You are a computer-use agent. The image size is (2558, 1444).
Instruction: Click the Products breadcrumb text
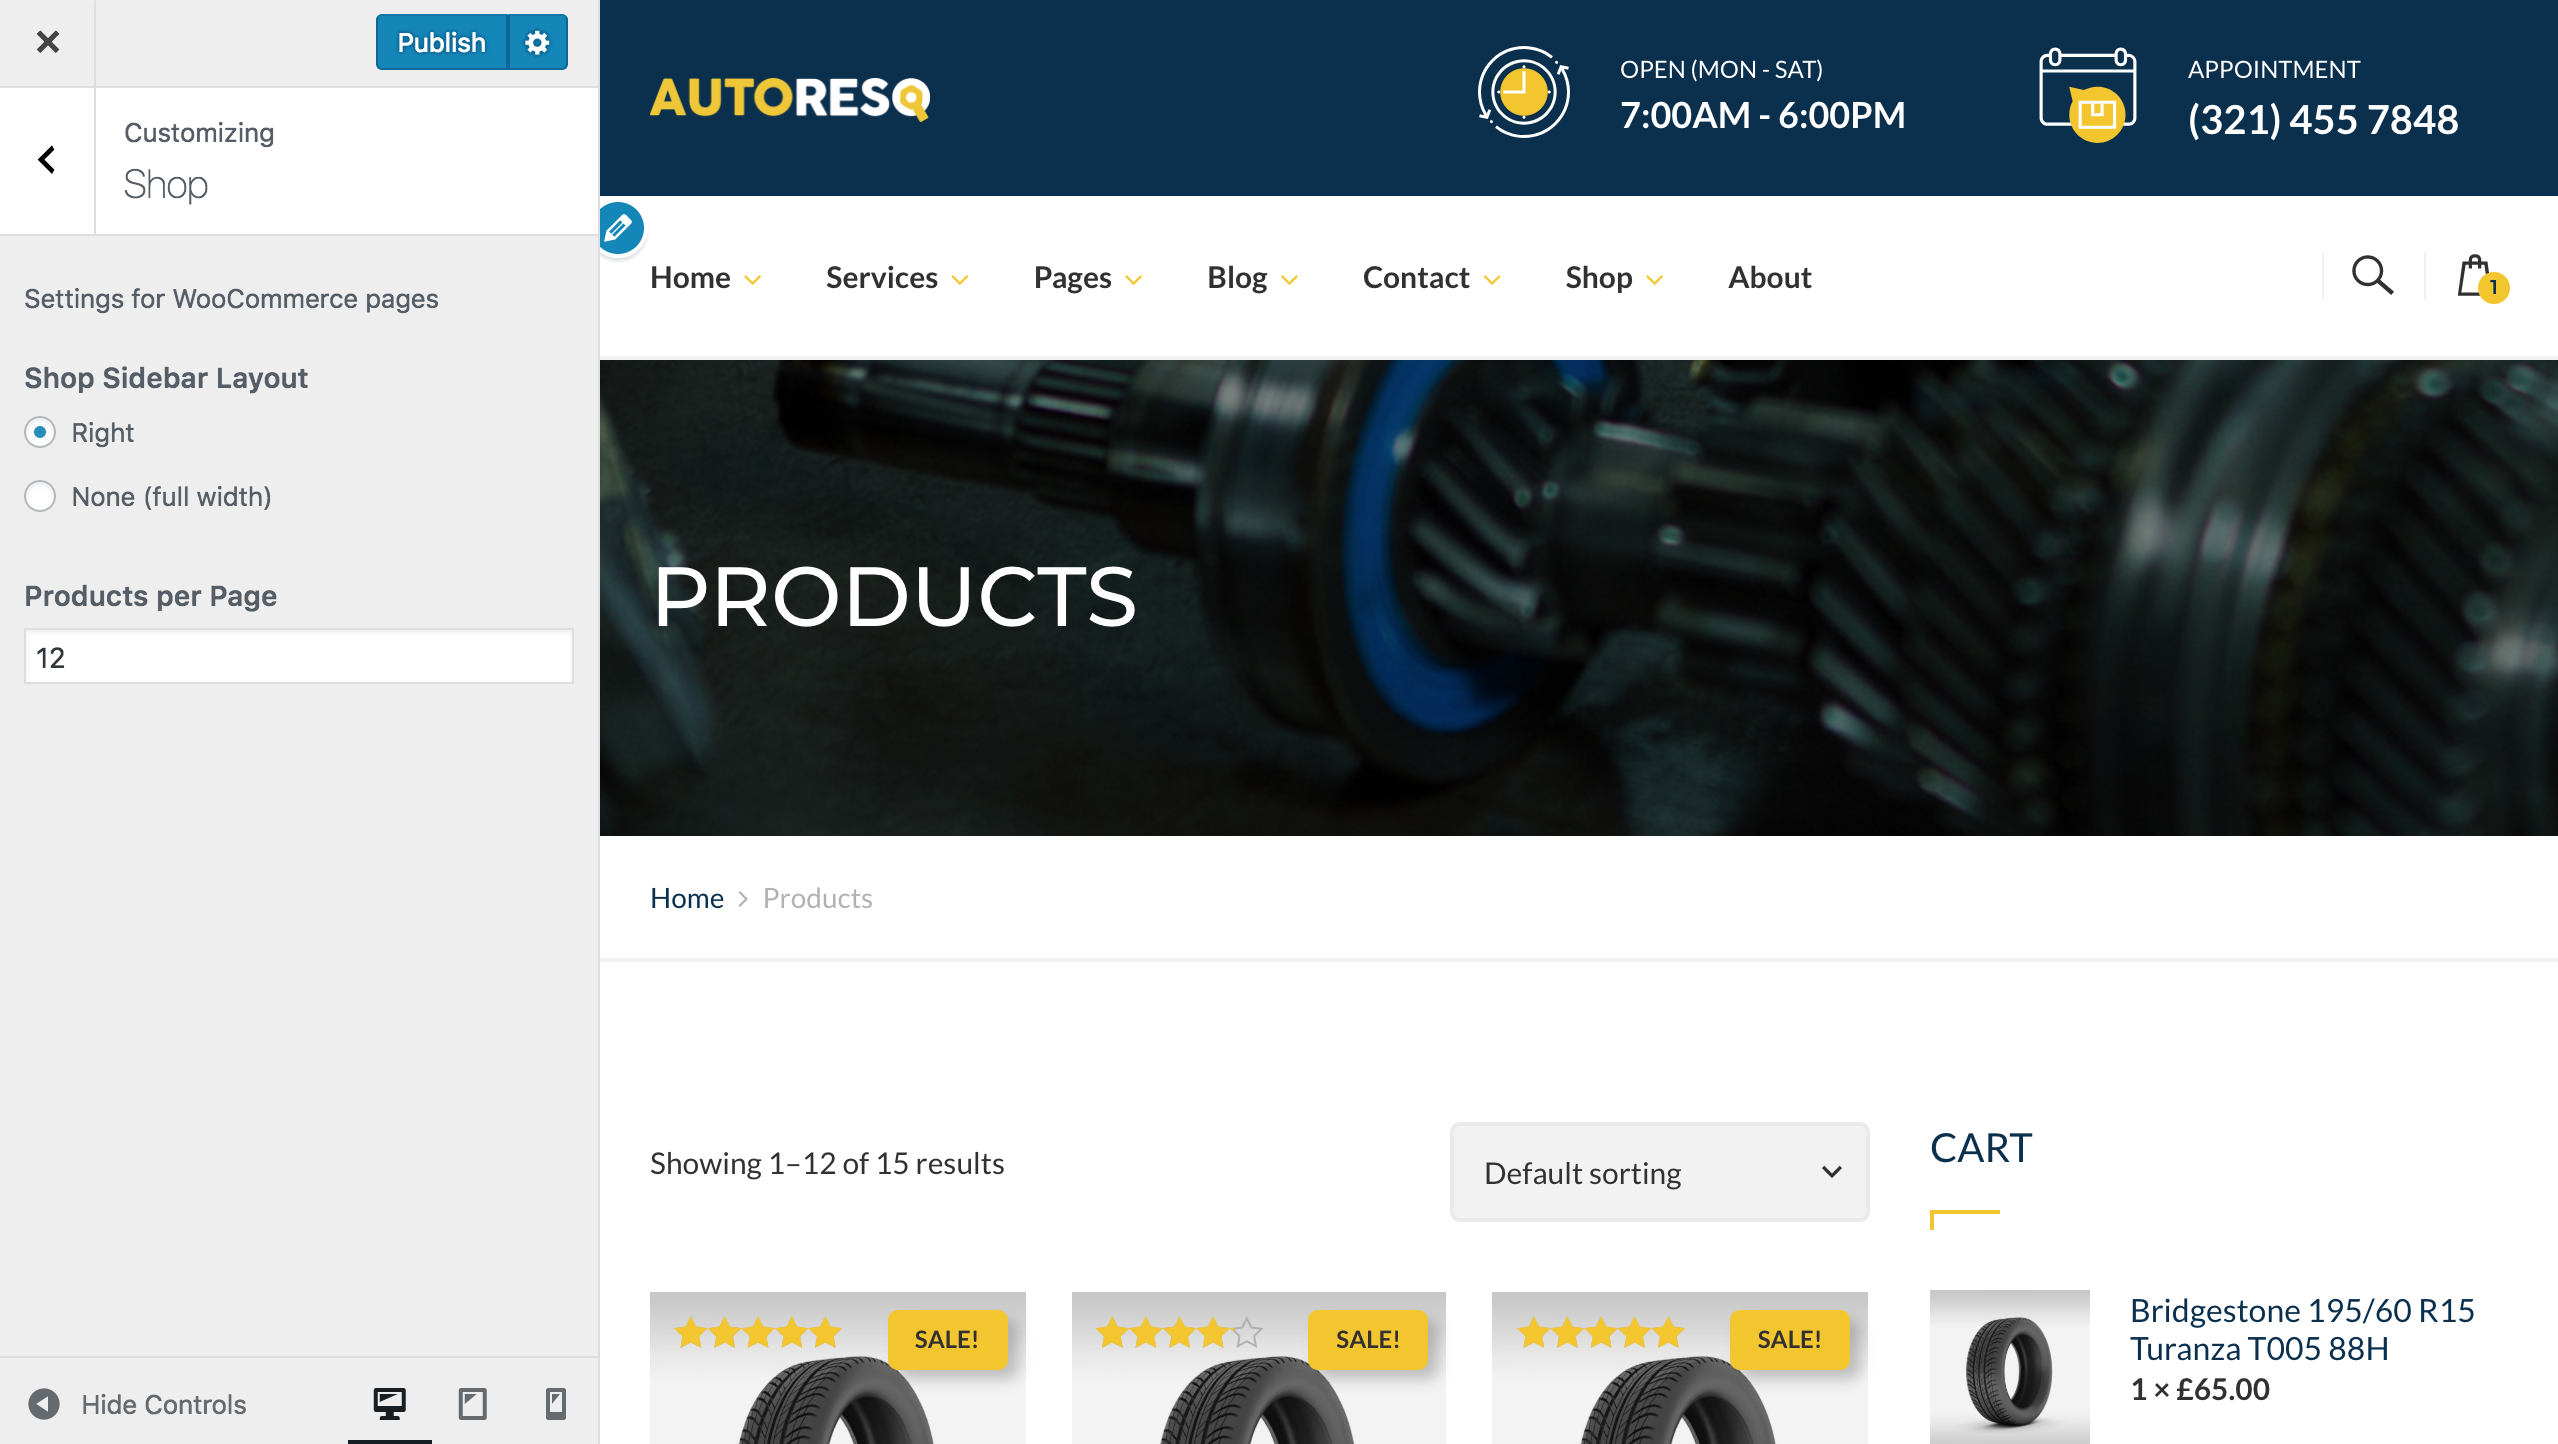818,898
